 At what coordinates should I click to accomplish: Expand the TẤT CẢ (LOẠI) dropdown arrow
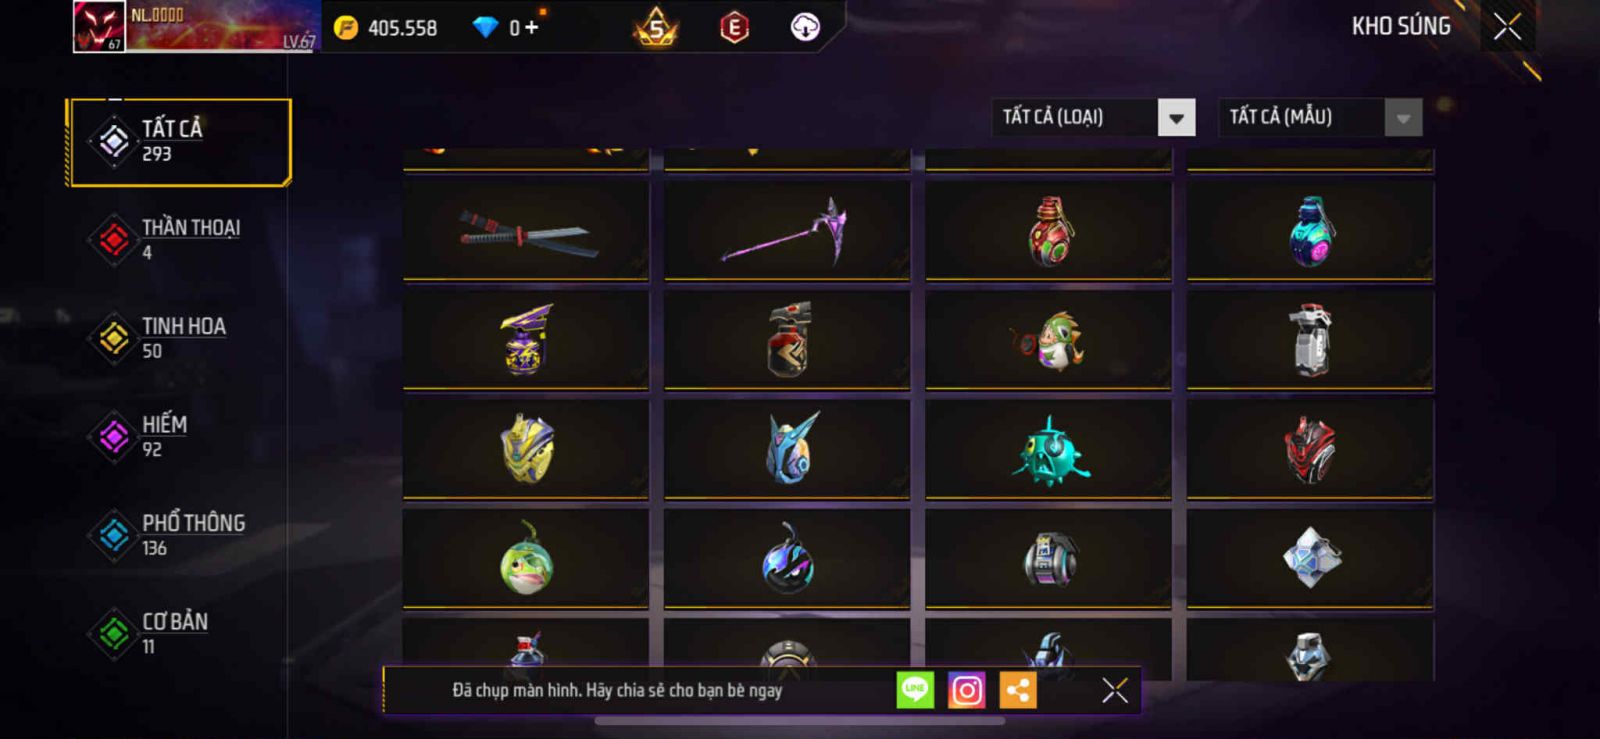(x=1177, y=118)
